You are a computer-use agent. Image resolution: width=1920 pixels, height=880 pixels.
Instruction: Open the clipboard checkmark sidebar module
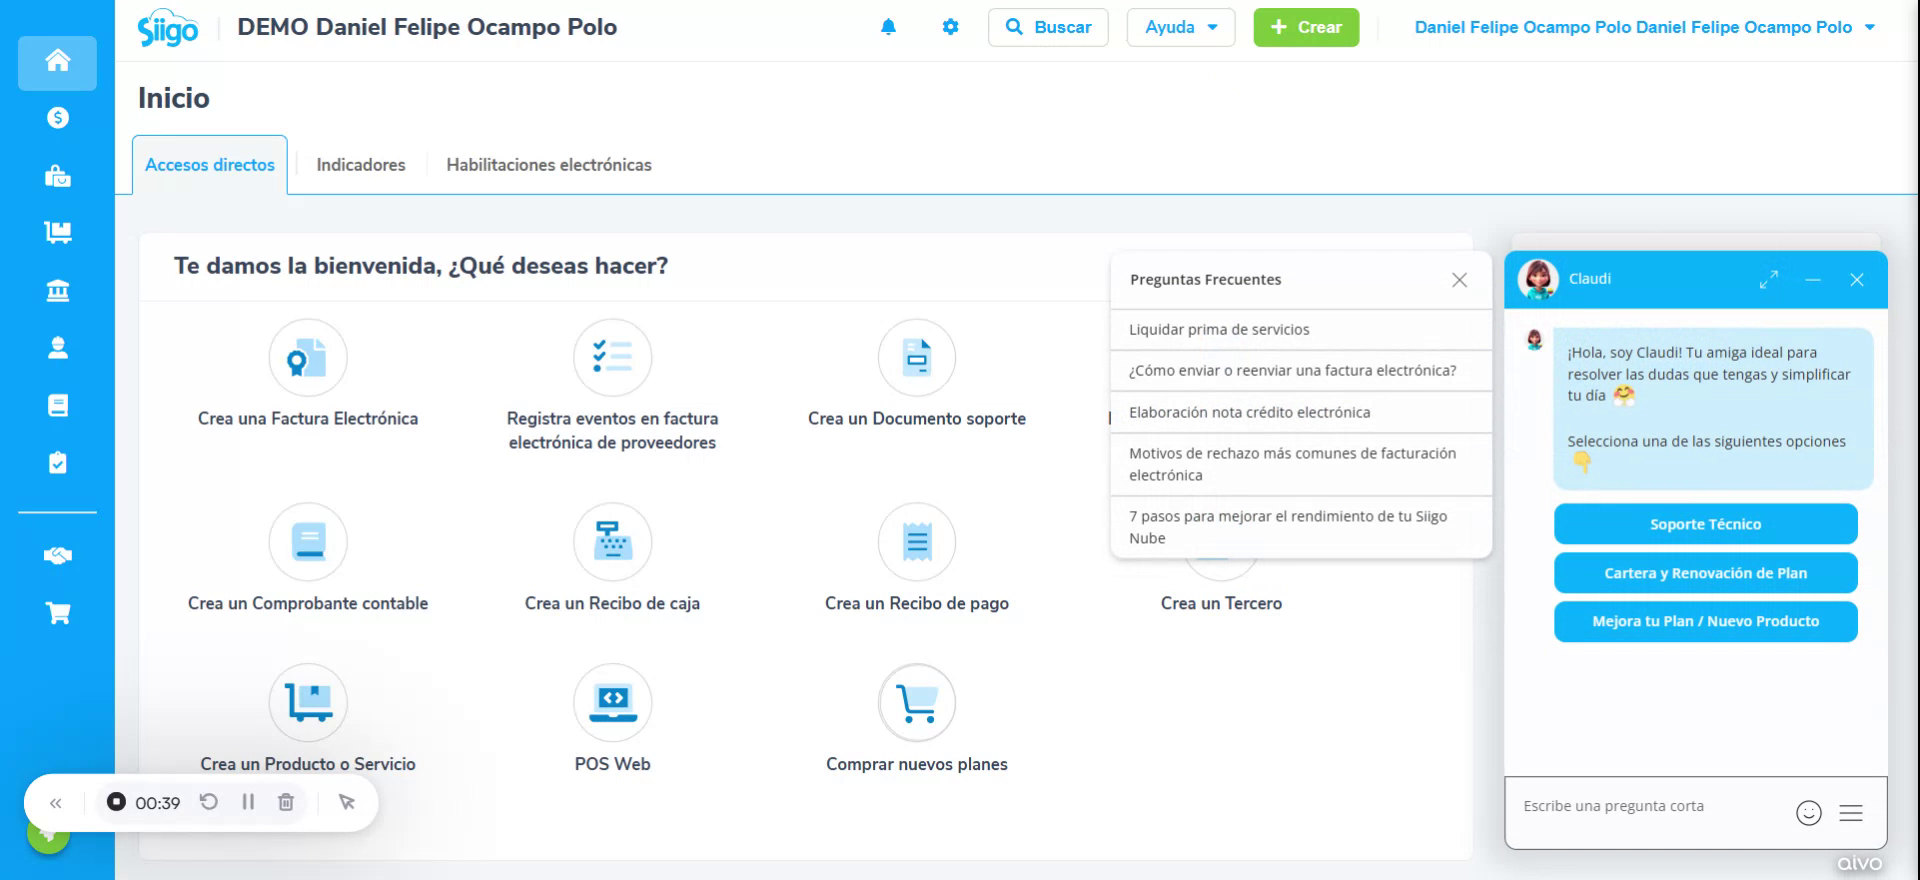click(58, 463)
